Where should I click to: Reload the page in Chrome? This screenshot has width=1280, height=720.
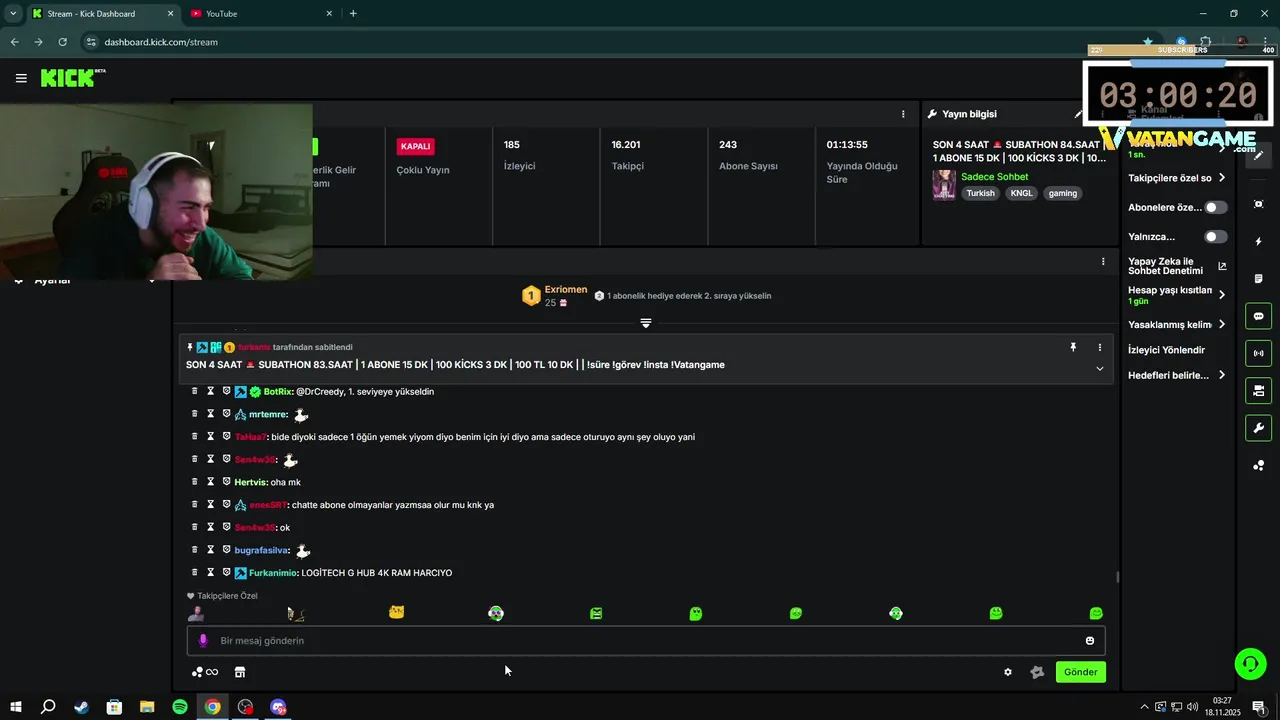point(62,42)
